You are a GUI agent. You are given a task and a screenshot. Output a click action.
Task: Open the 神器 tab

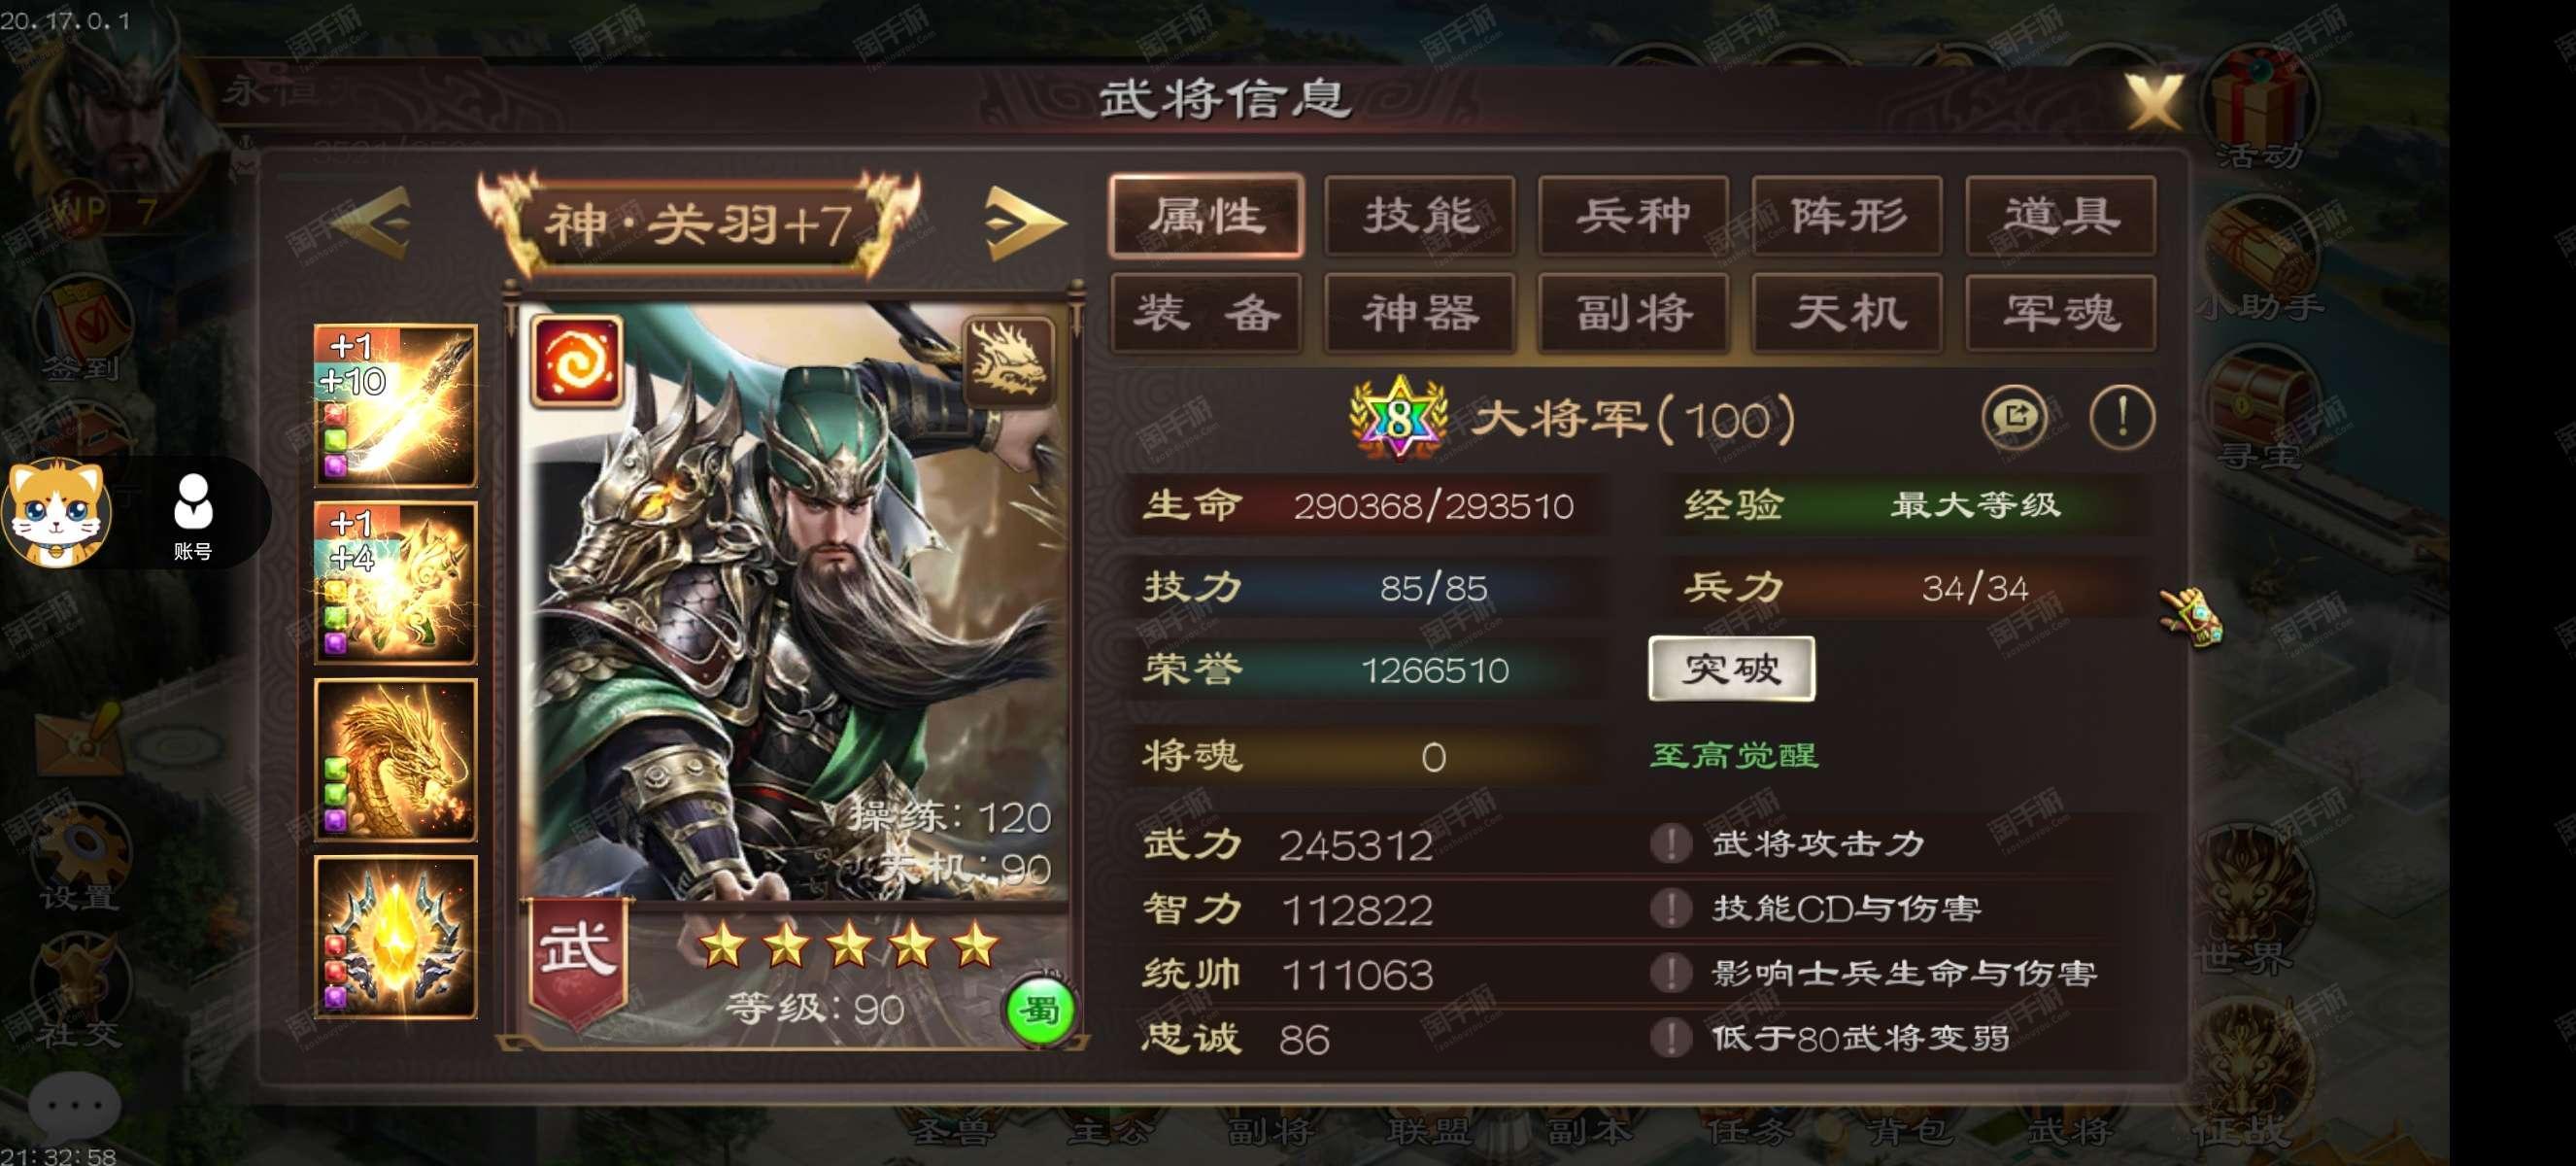[x=1420, y=313]
